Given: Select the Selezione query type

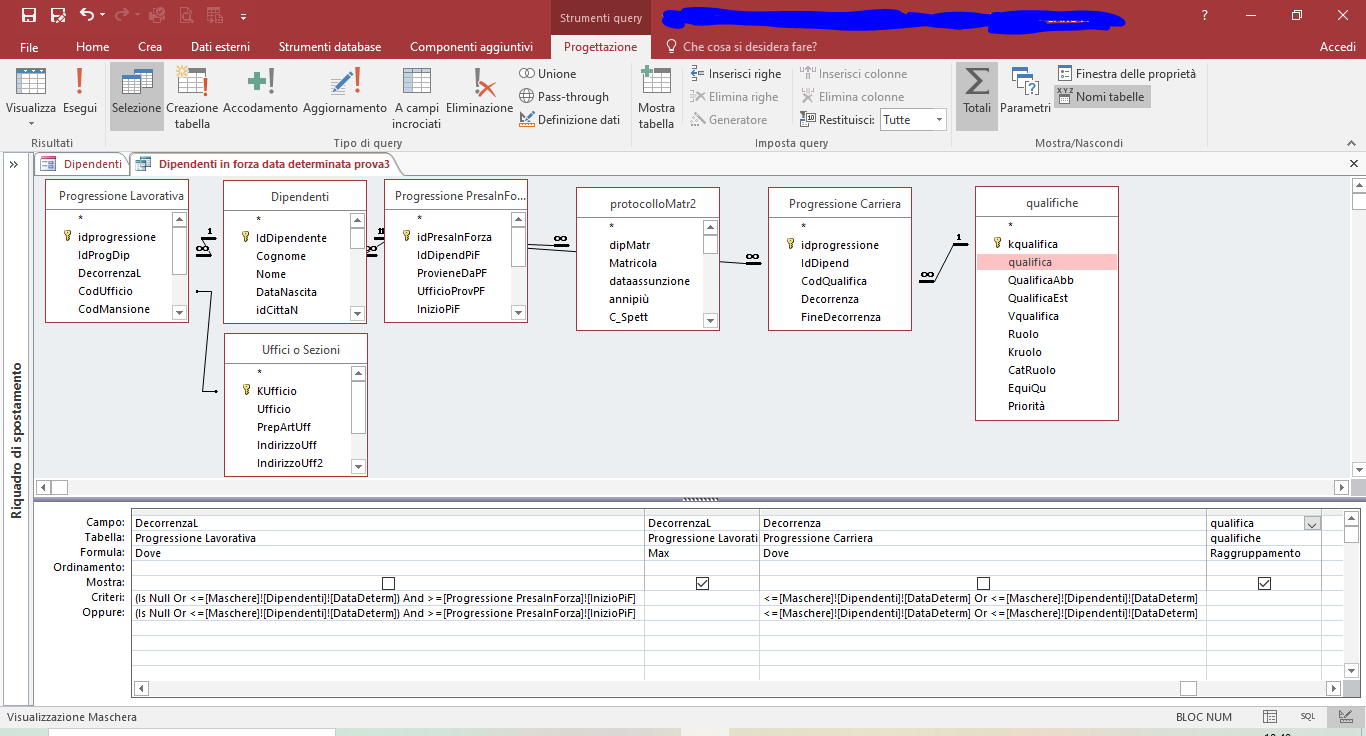Looking at the screenshot, I should point(136,97).
